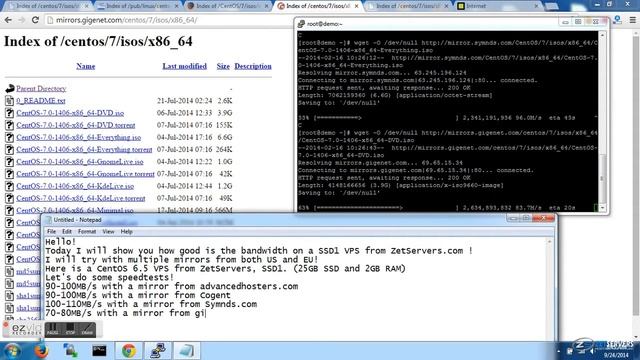The height and width of the screenshot is (360, 640).
Task: Click the file icon beside 0_README.txt
Action: click(9, 100)
